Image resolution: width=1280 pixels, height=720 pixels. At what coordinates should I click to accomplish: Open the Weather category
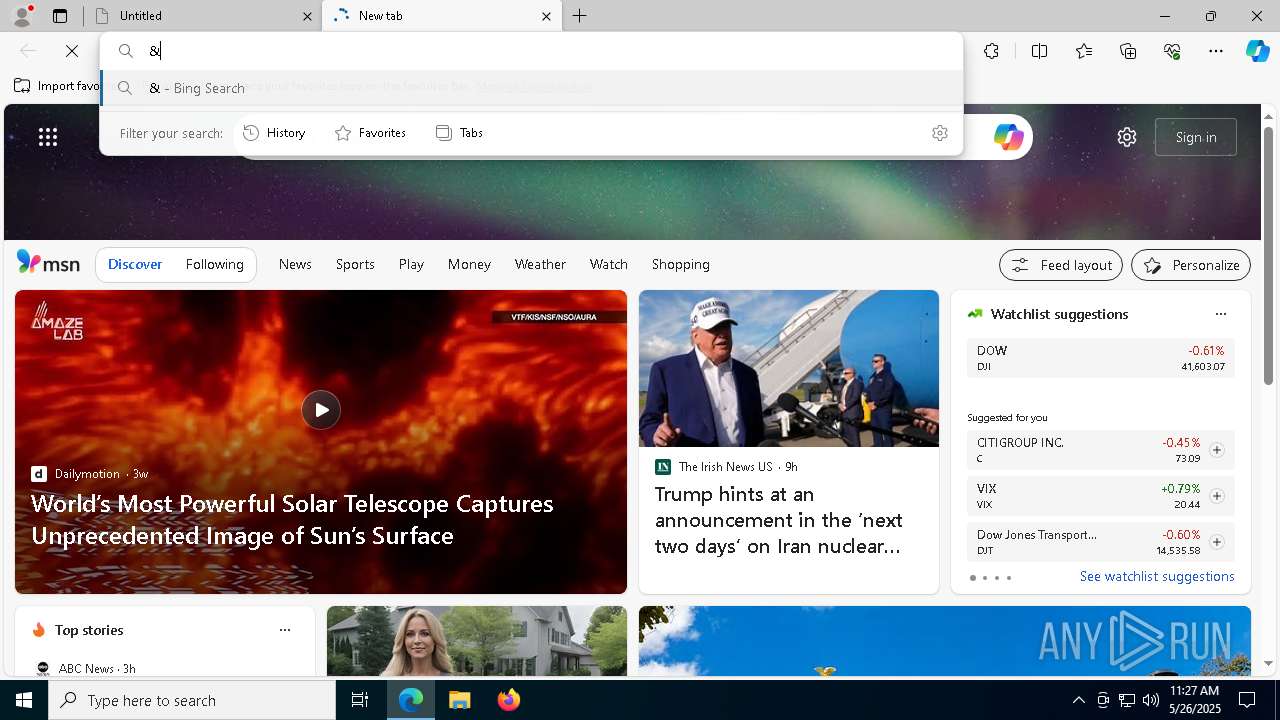540,264
